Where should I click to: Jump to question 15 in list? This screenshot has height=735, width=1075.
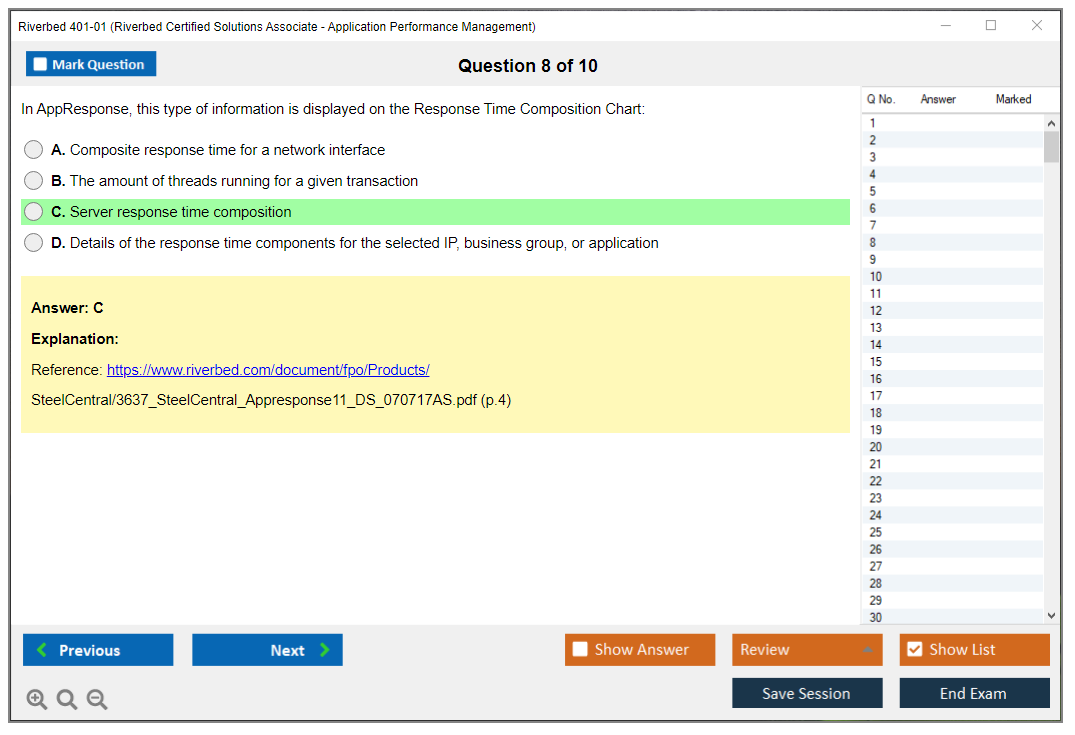click(876, 362)
